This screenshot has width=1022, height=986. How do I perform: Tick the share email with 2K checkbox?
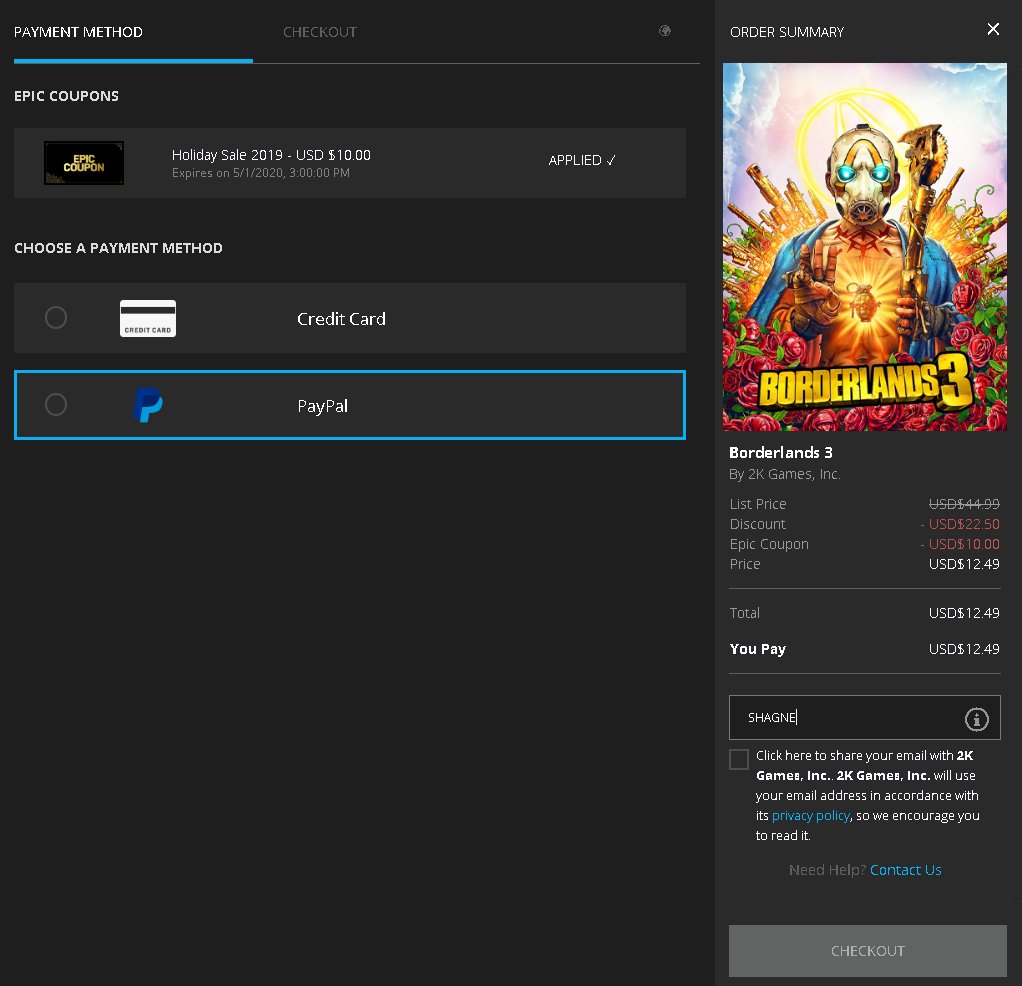pyautogui.click(x=738, y=759)
